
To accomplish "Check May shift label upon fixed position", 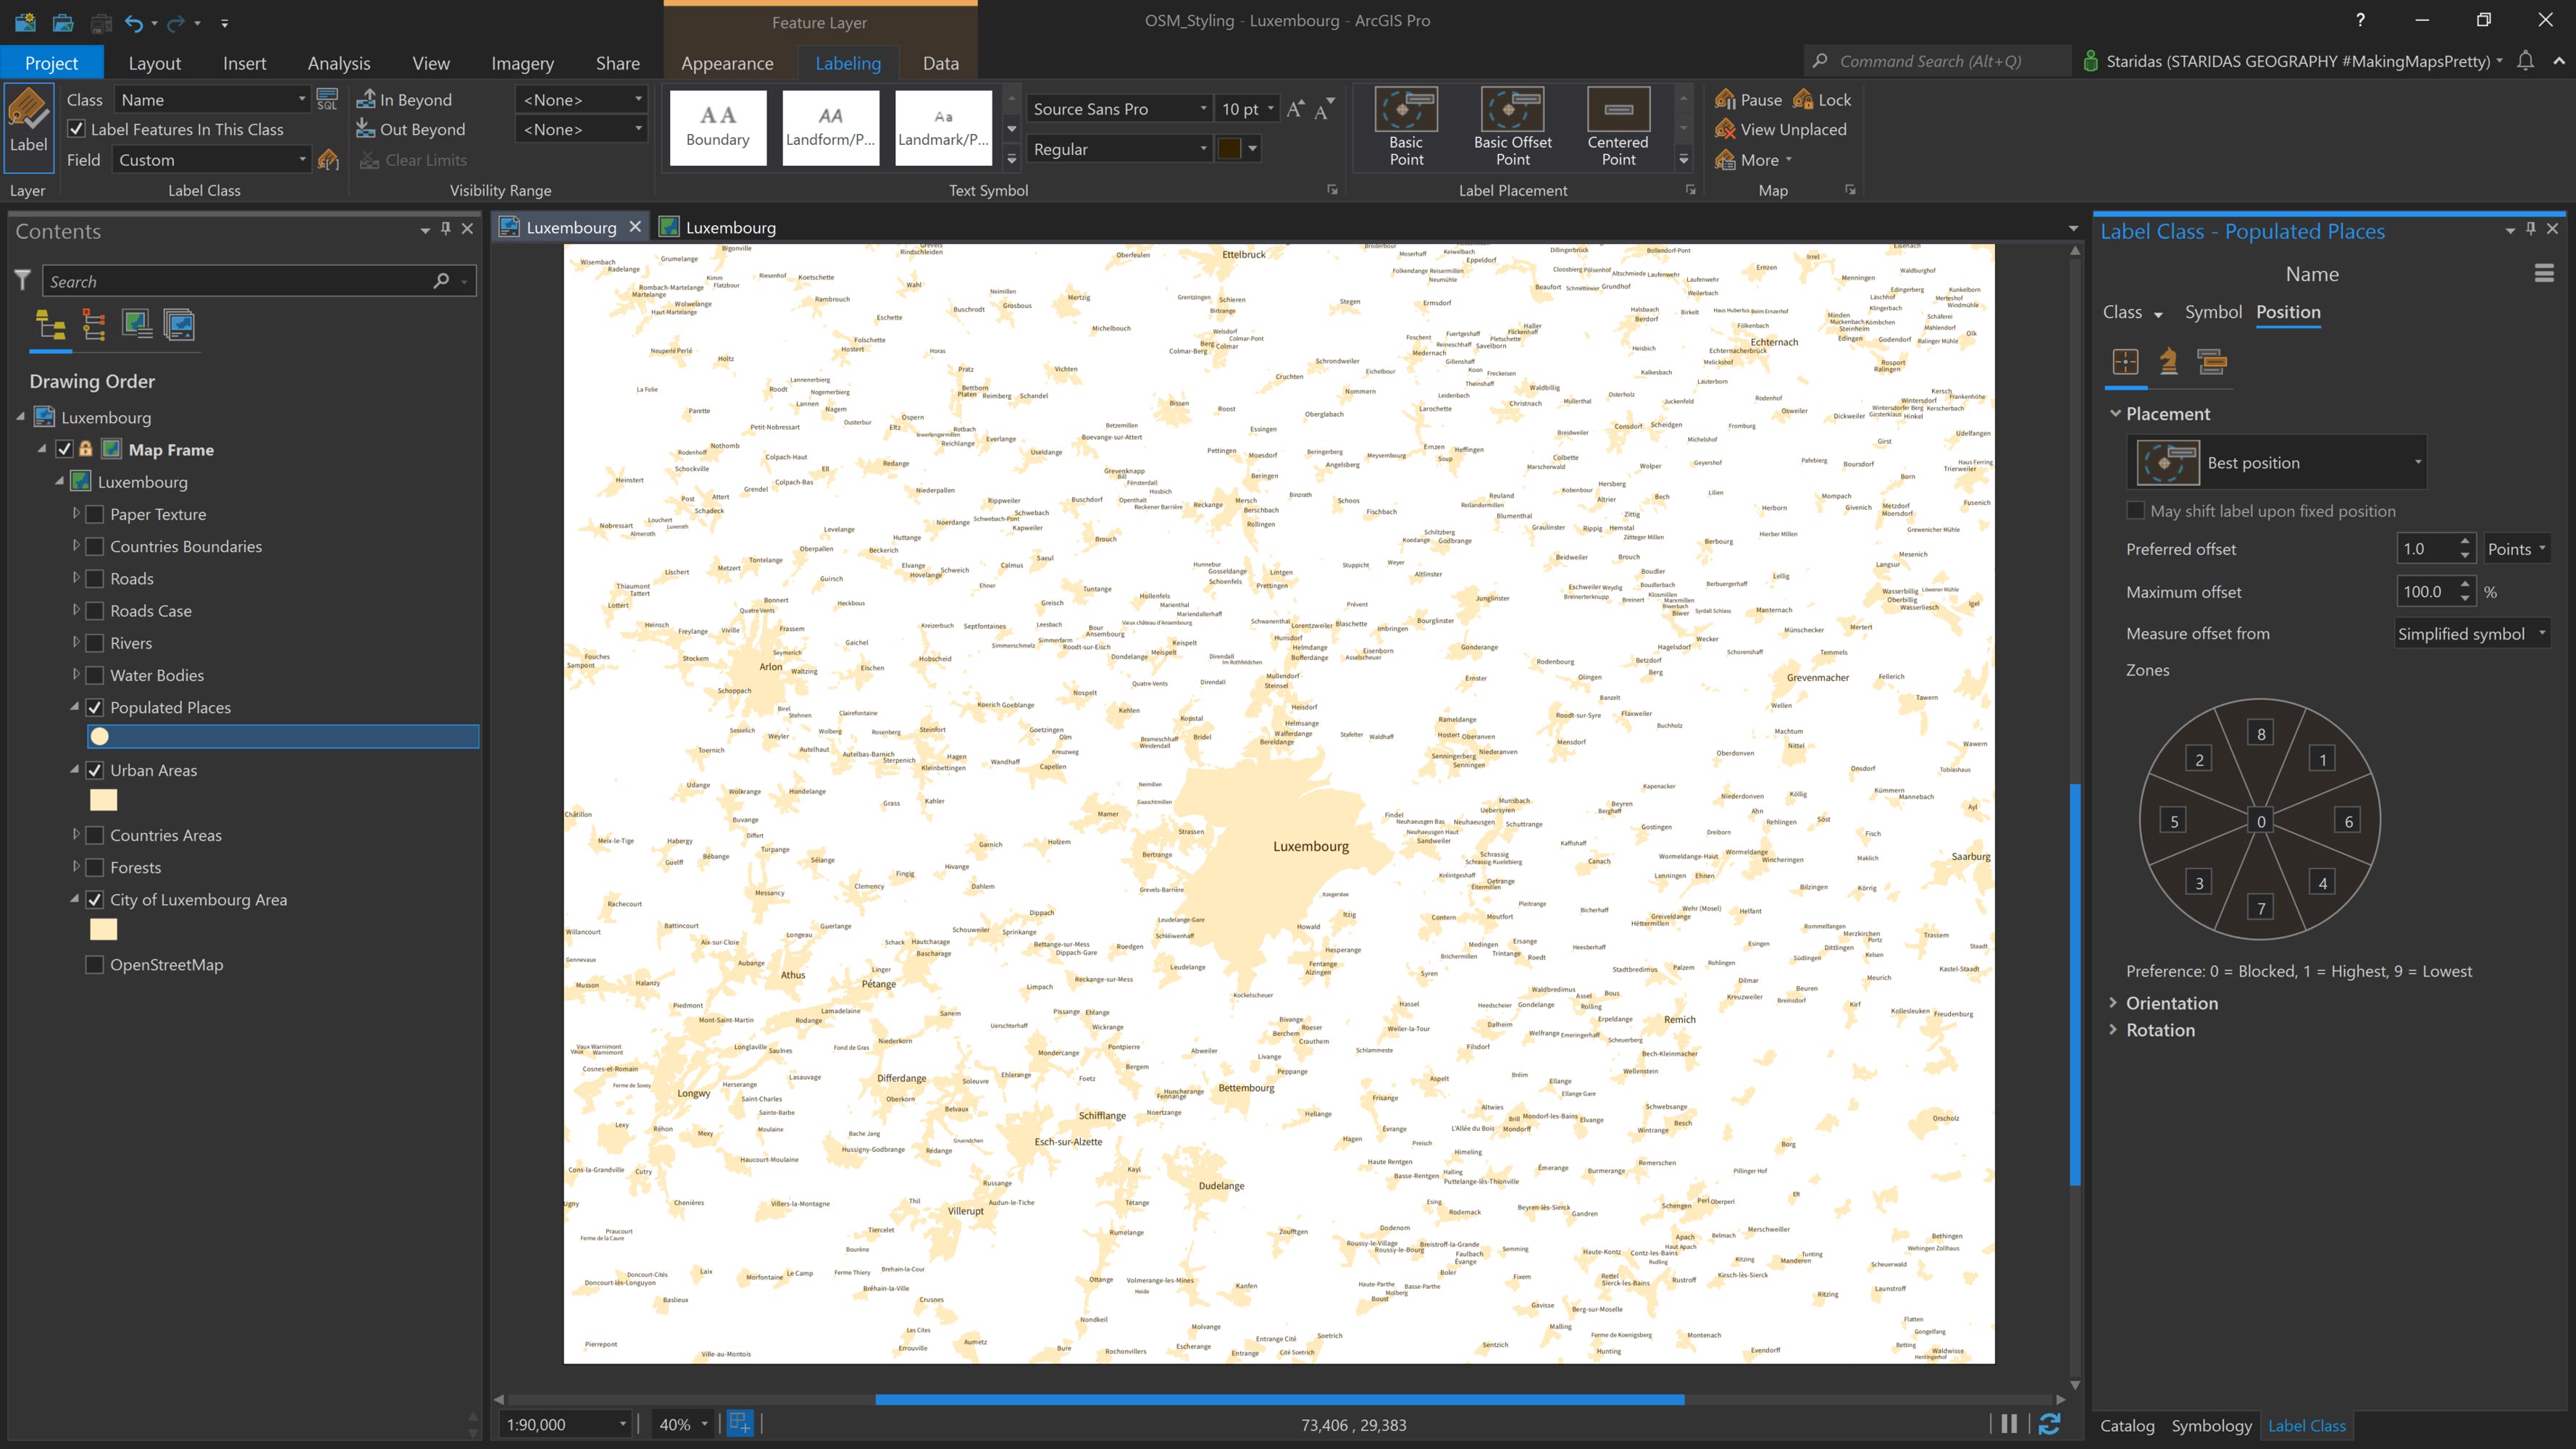I will tap(2135, 511).
